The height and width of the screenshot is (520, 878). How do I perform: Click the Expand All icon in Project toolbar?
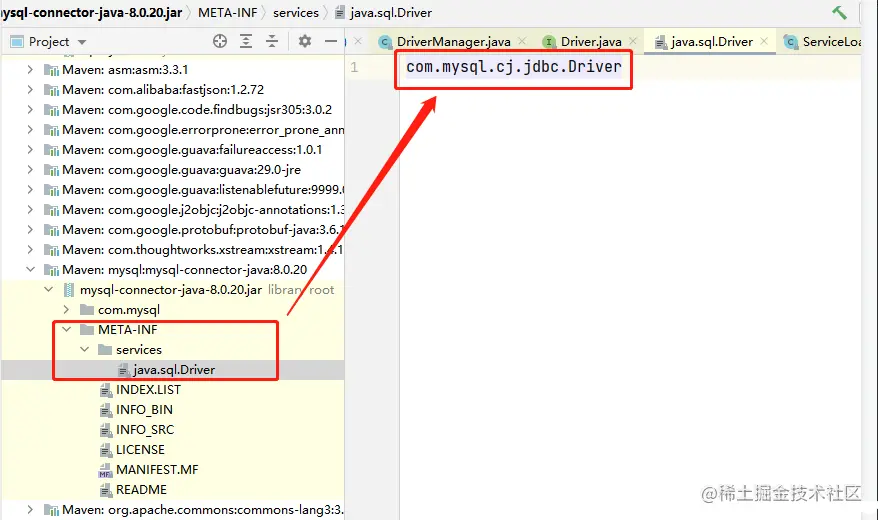(x=246, y=41)
